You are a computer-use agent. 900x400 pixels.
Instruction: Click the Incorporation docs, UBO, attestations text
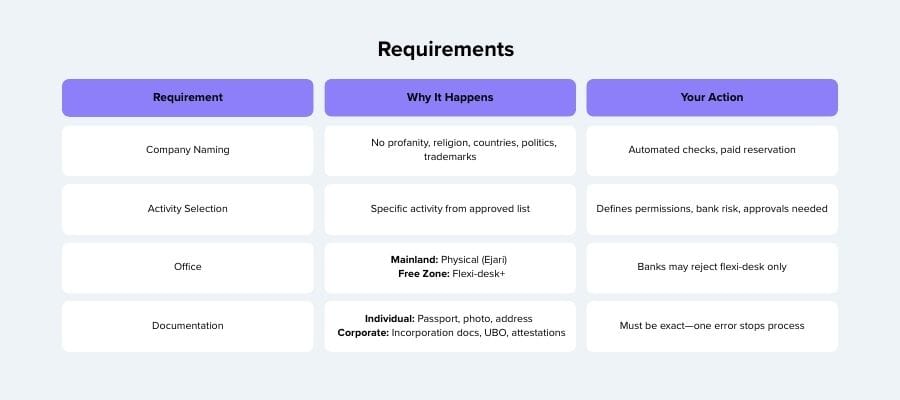[x=478, y=332]
